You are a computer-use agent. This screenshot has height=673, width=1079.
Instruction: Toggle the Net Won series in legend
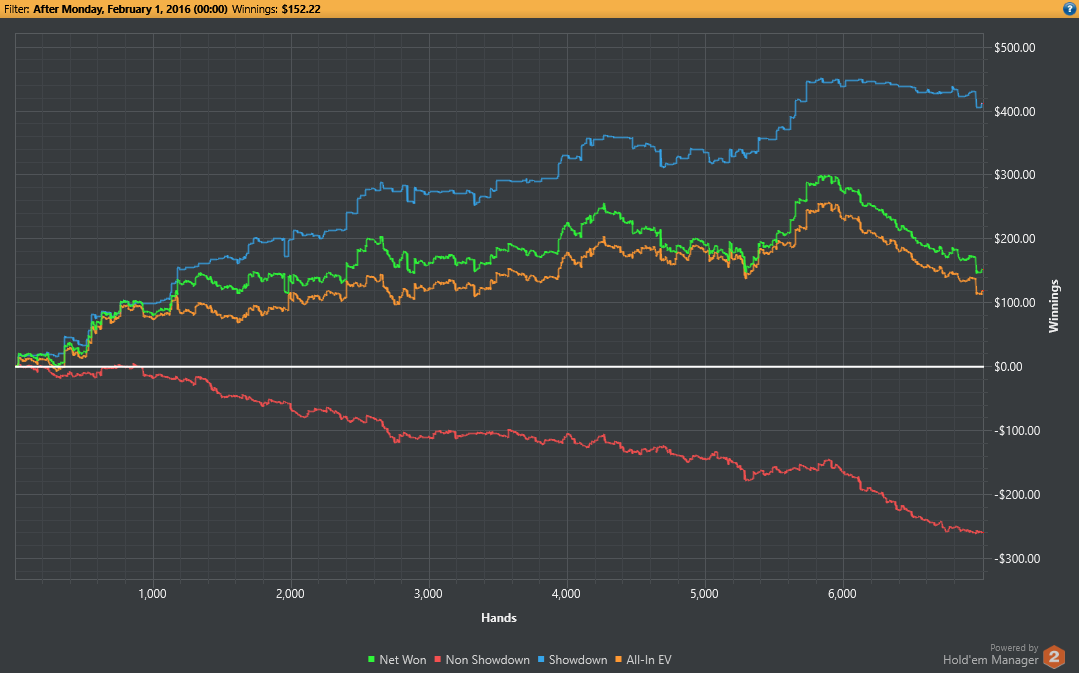pyautogui.click(x=397, y=659)
